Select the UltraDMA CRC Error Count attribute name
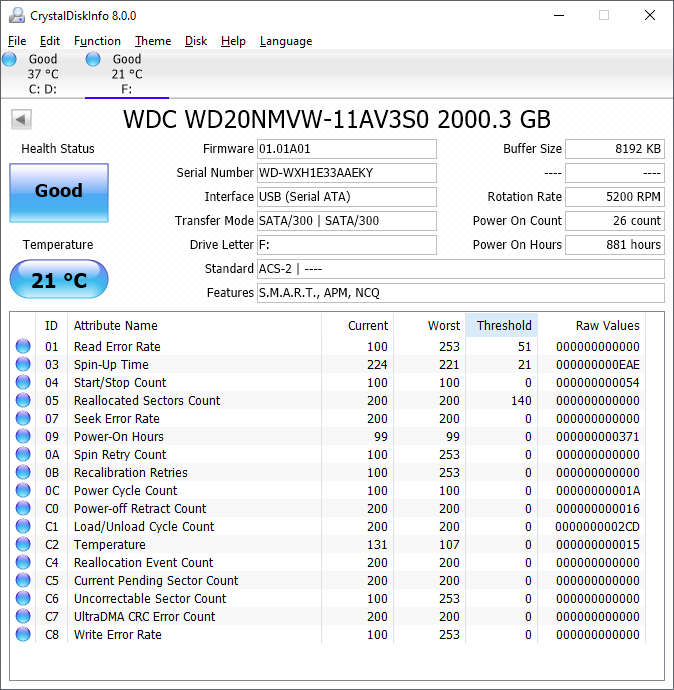 pos(144,617)
